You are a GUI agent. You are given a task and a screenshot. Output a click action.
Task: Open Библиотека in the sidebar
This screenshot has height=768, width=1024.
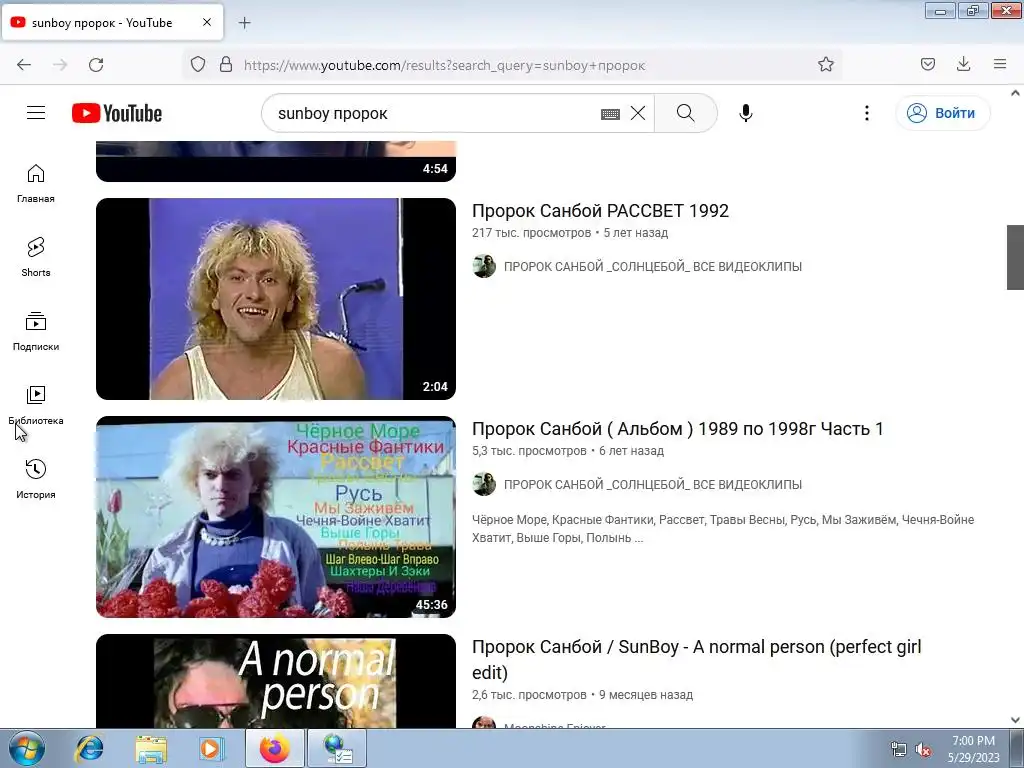[x=36, y=406]
